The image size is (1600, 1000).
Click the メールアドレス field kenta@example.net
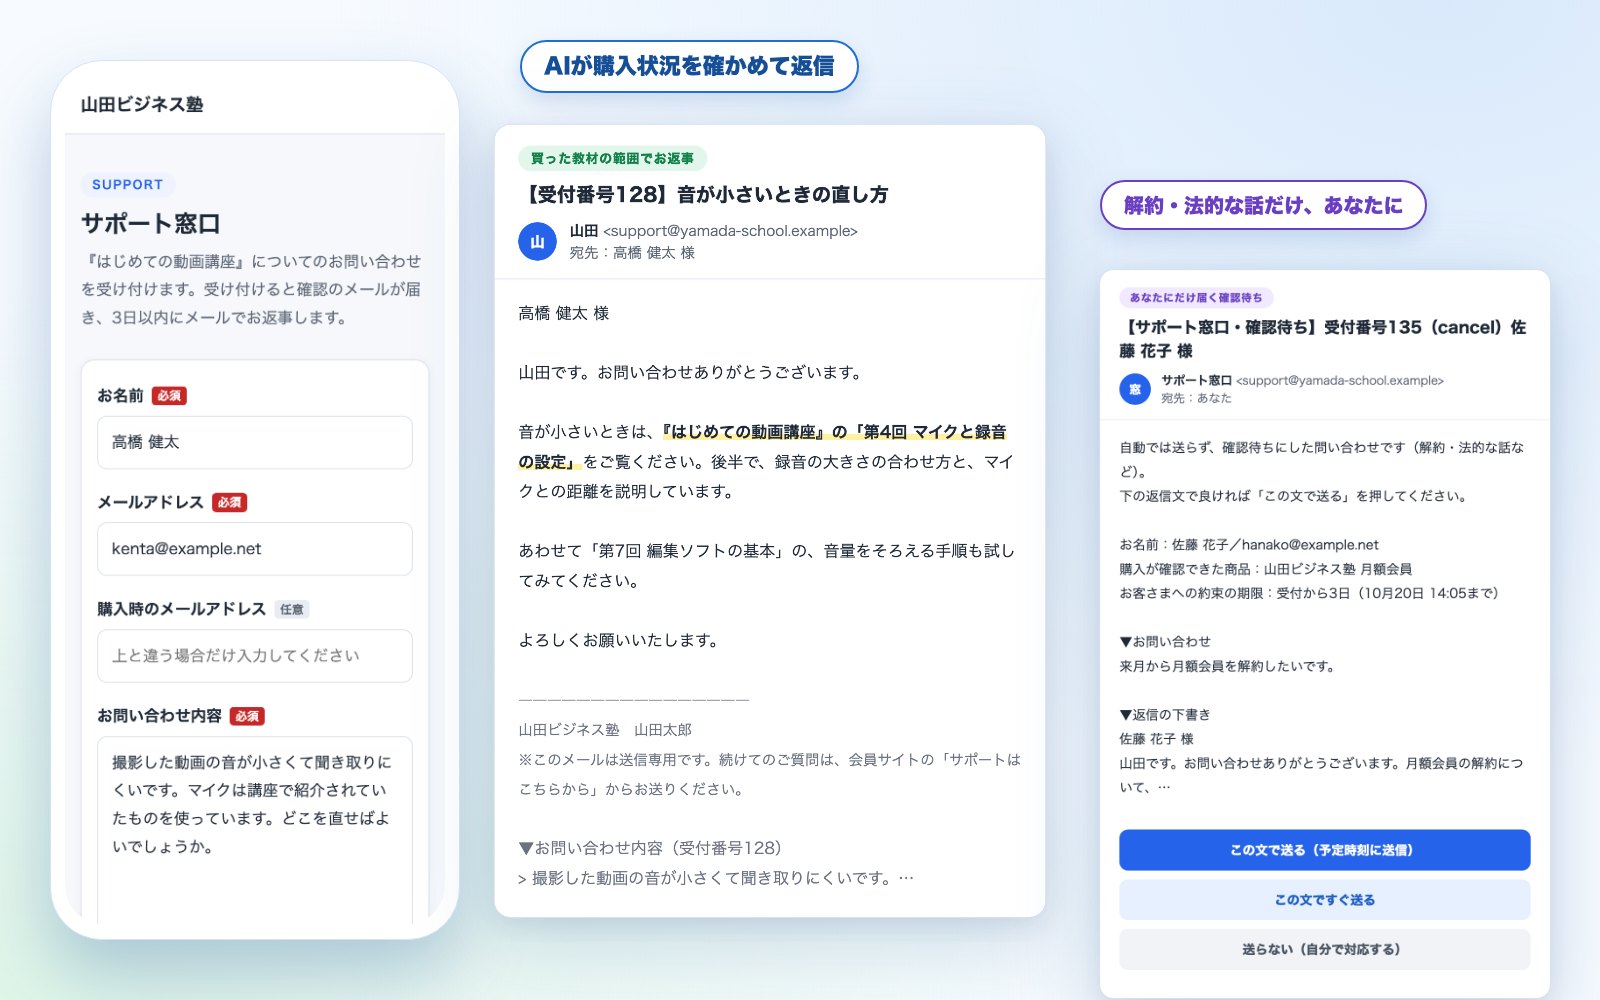[255, 549]
